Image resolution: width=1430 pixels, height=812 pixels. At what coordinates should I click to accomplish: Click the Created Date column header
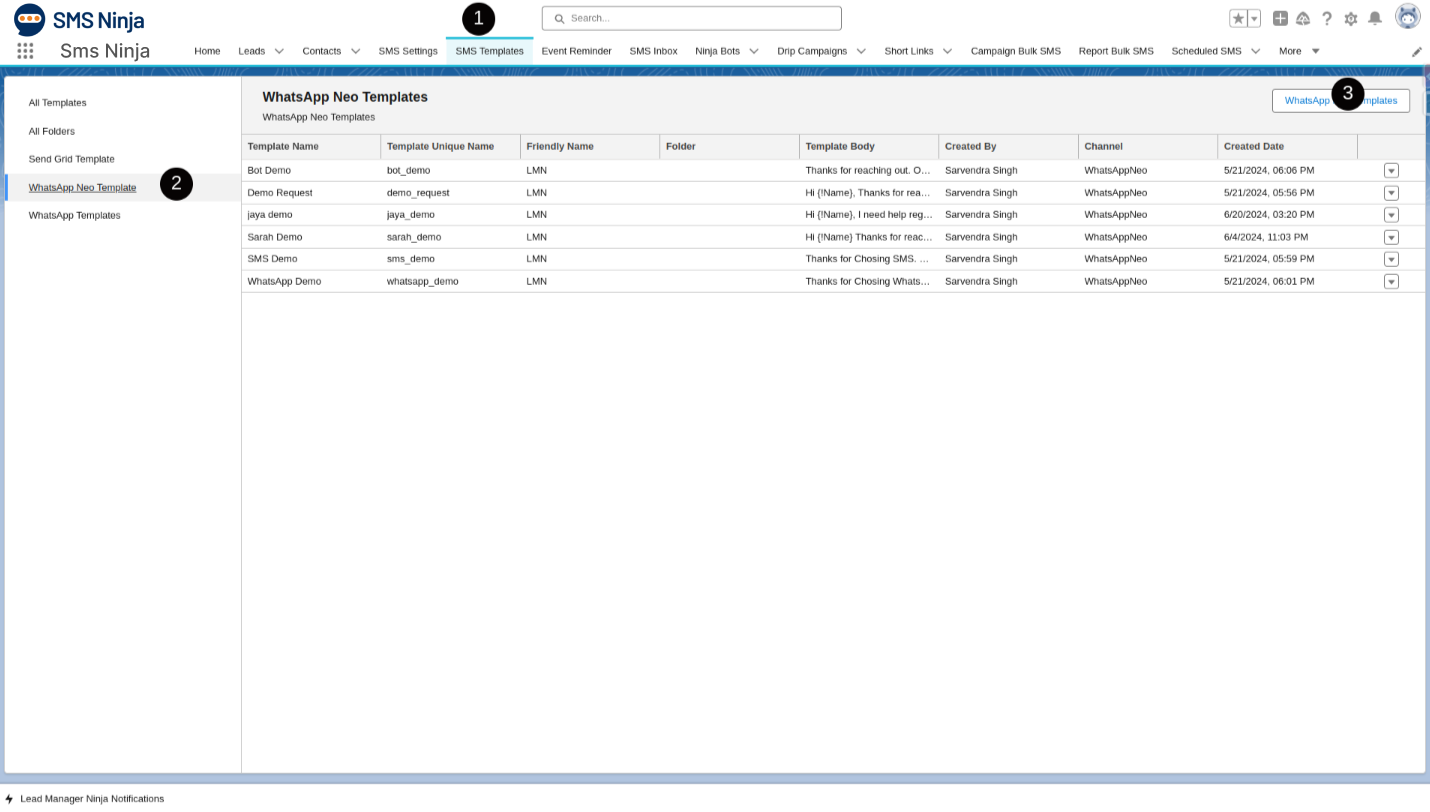(x=1288, y=147)
